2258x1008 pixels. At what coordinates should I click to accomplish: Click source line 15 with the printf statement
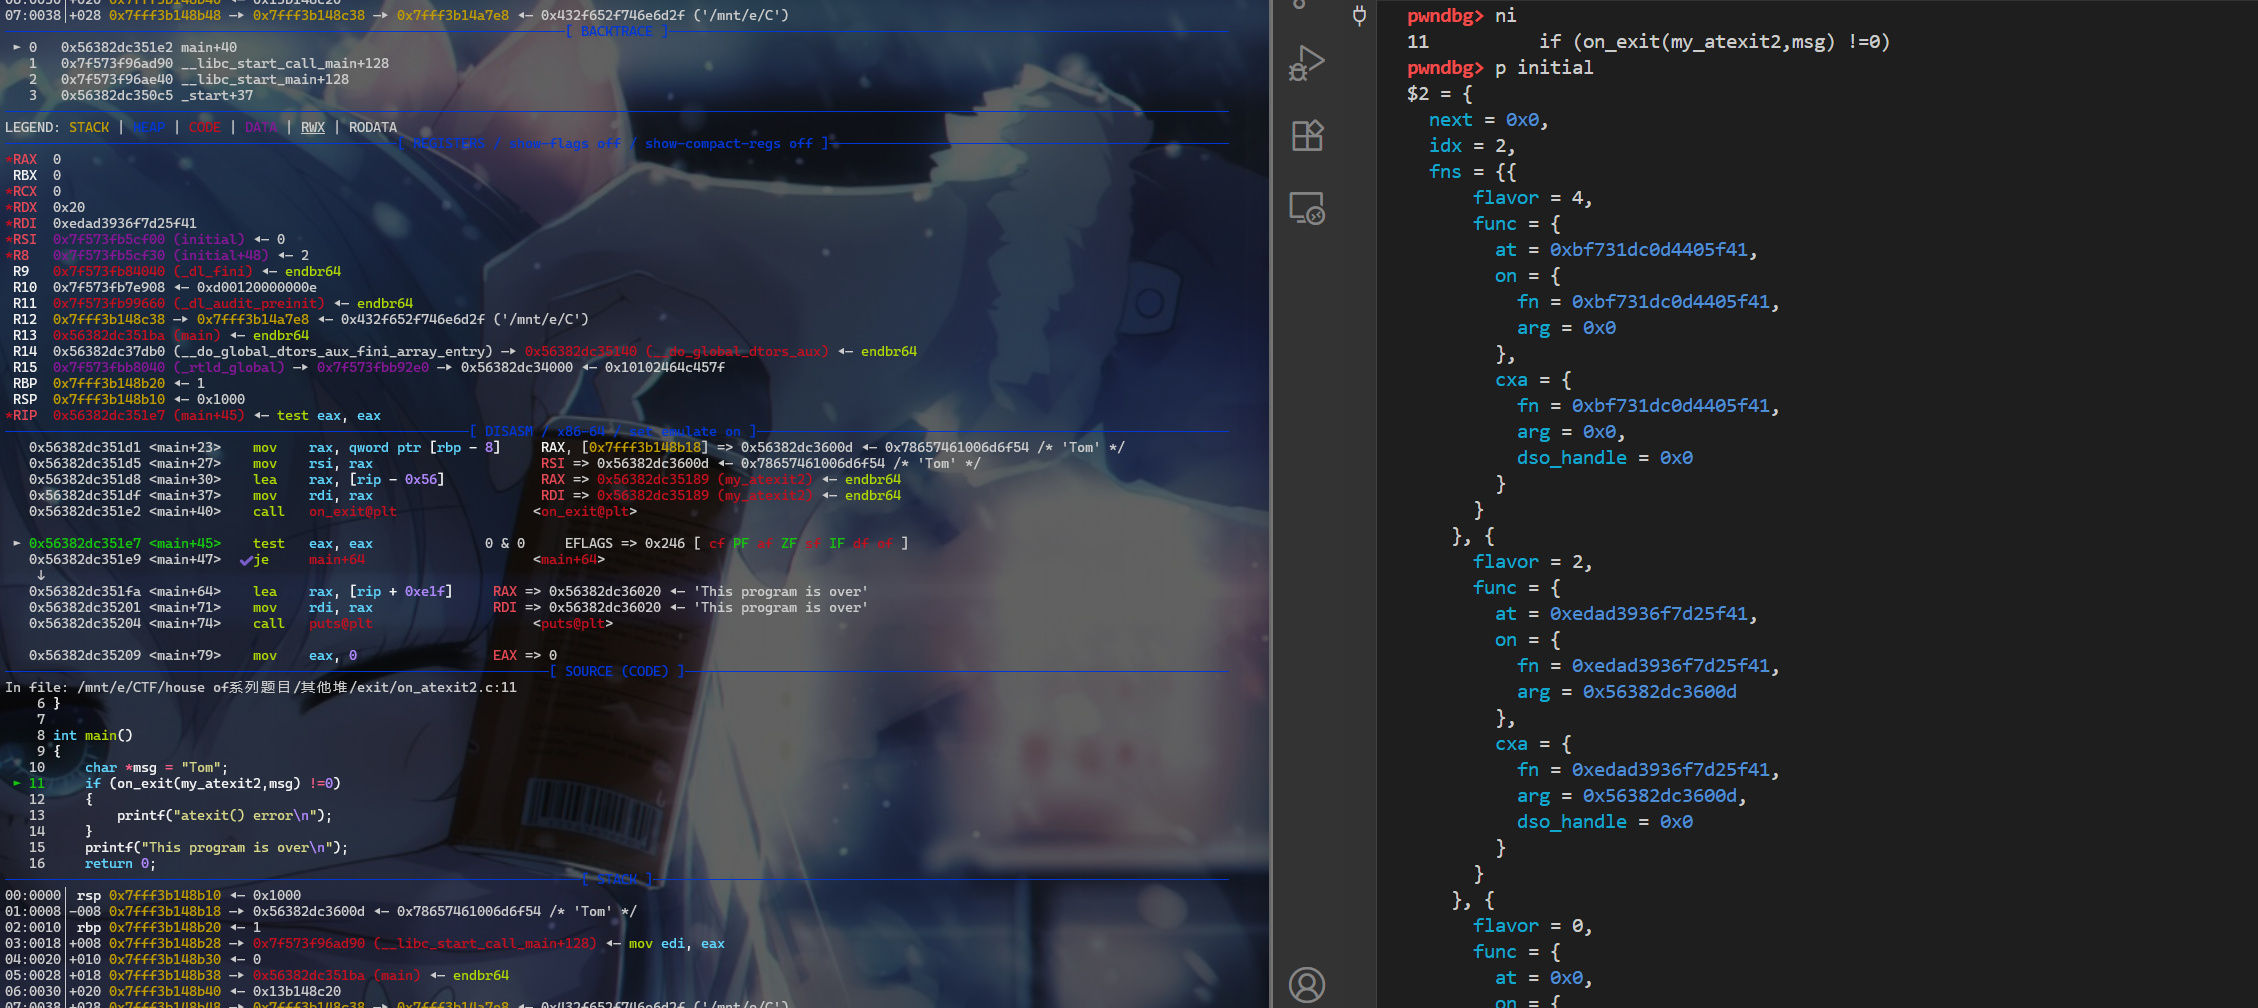216,847
